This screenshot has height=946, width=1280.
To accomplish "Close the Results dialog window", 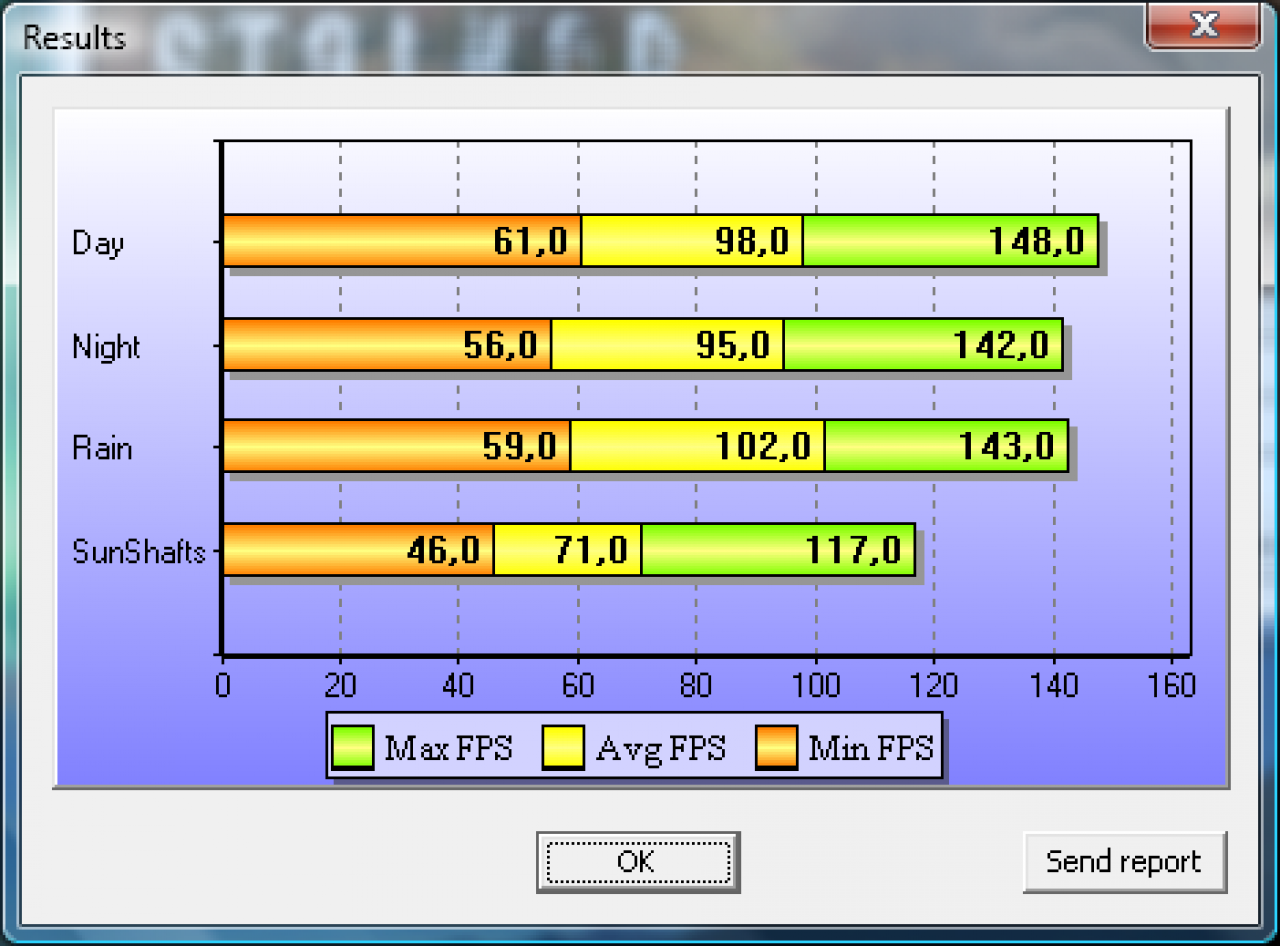I will (1203, 25).
